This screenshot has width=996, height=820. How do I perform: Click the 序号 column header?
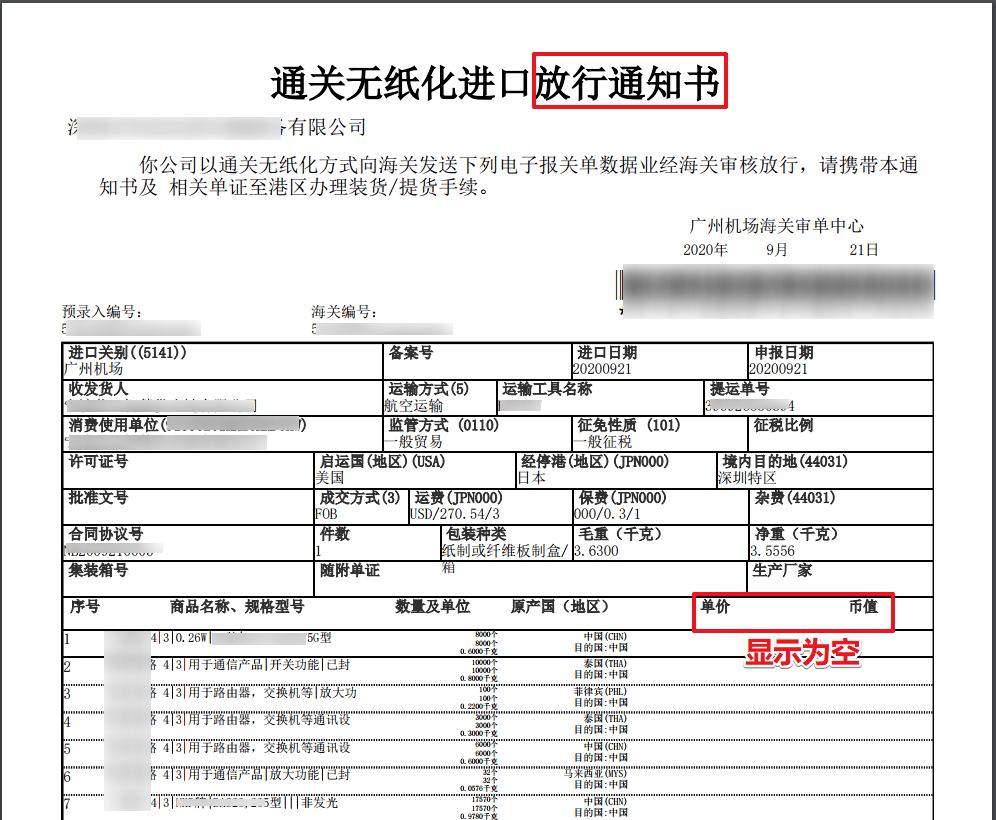tap(84, 607)
